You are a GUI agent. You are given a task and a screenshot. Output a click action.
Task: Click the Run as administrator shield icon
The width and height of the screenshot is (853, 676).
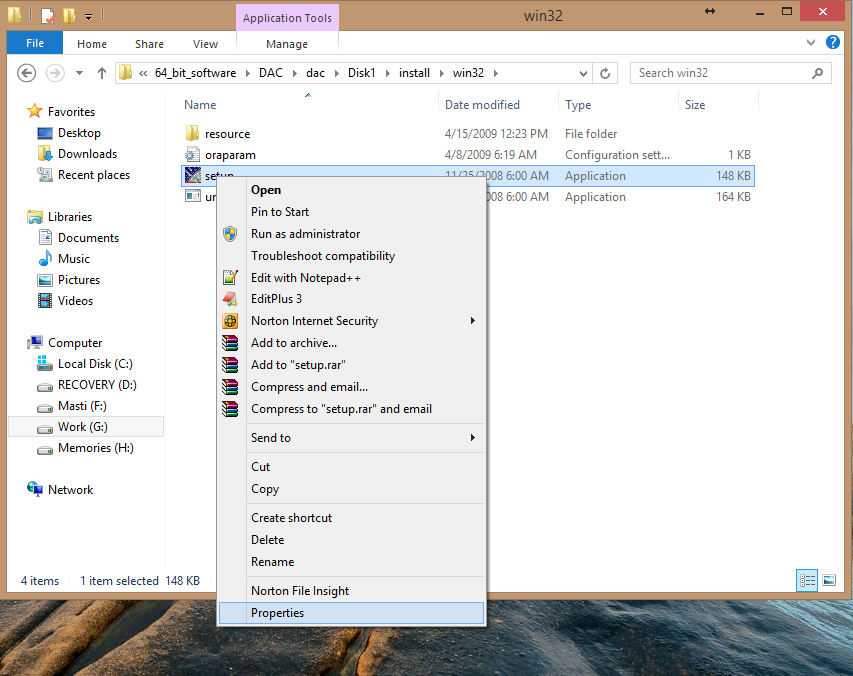click(x=230, y=234)
